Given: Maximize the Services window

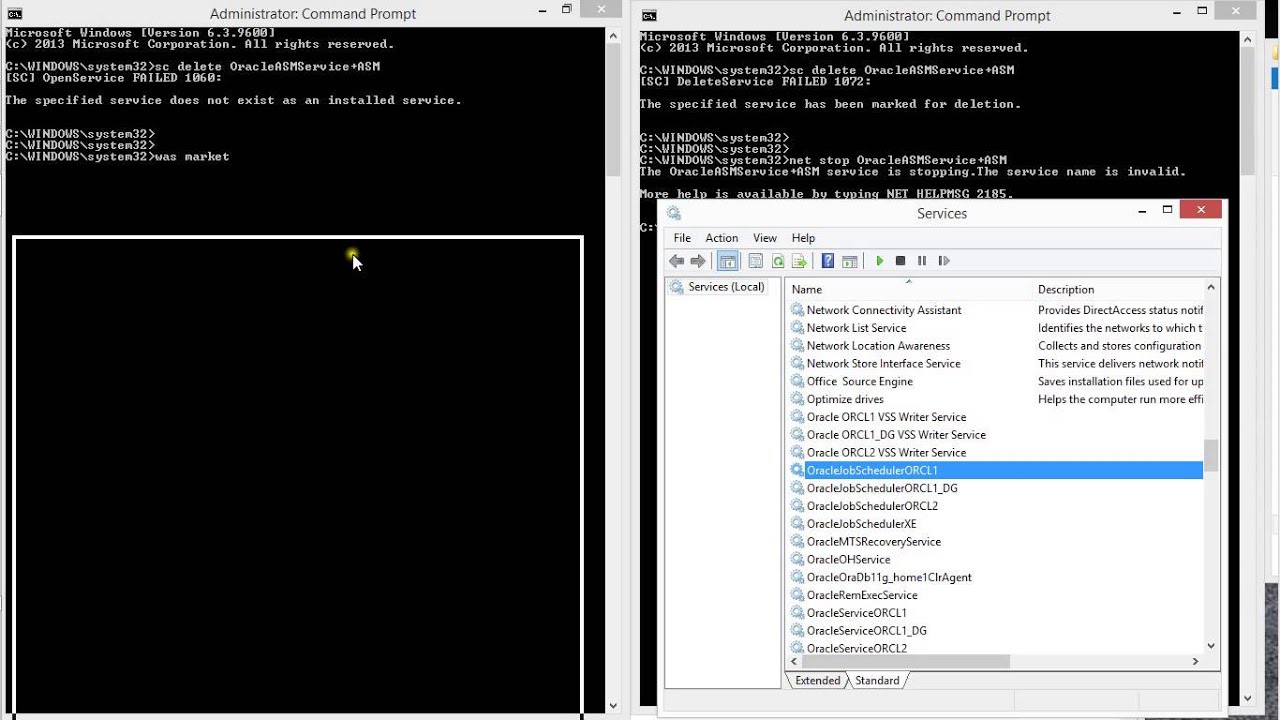Looking at the screenshot, I should (x=1167, y=210).
